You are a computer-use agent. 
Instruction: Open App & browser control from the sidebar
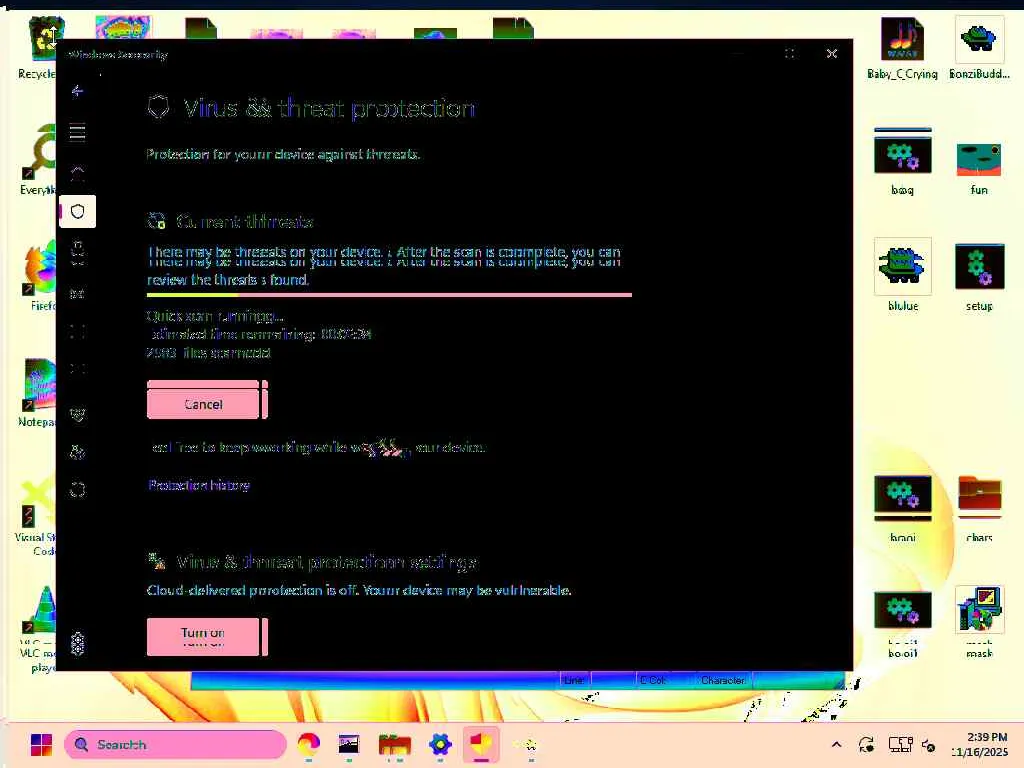77,332
